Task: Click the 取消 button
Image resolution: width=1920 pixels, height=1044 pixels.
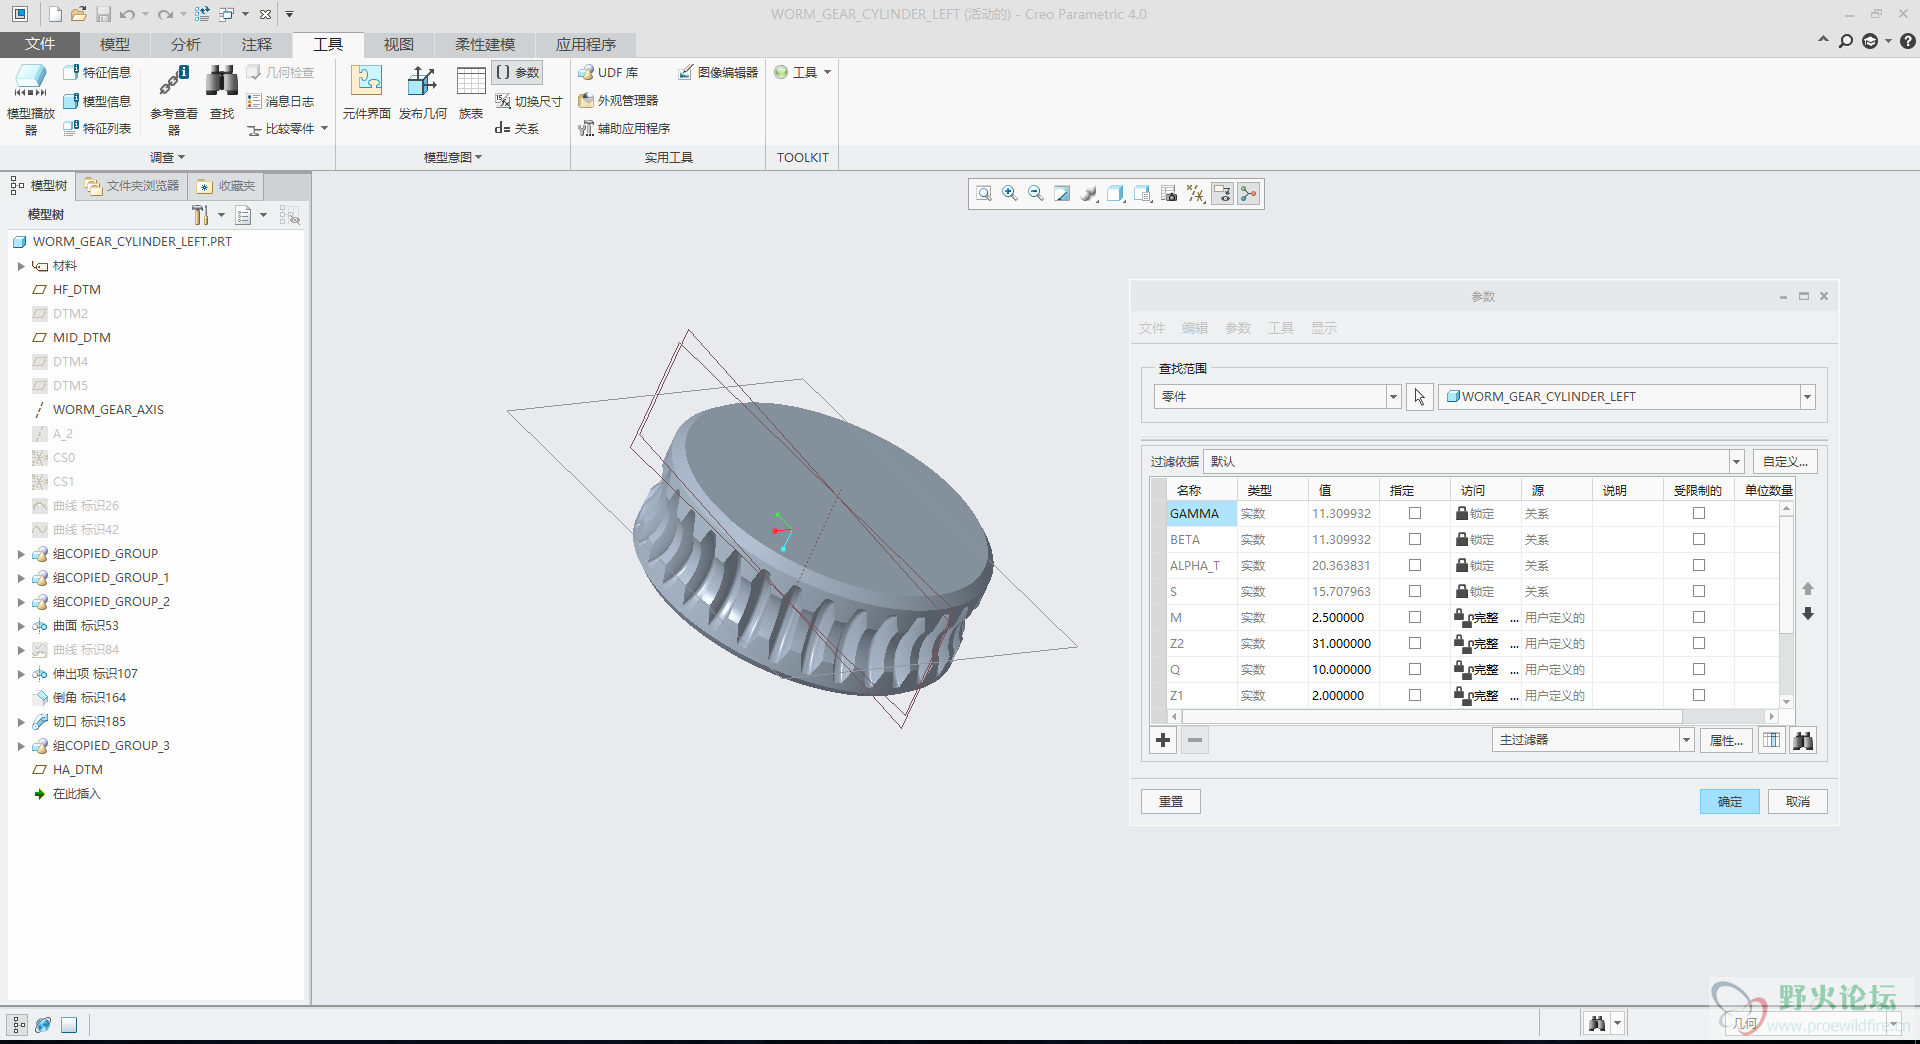Action: [1797, 801]
